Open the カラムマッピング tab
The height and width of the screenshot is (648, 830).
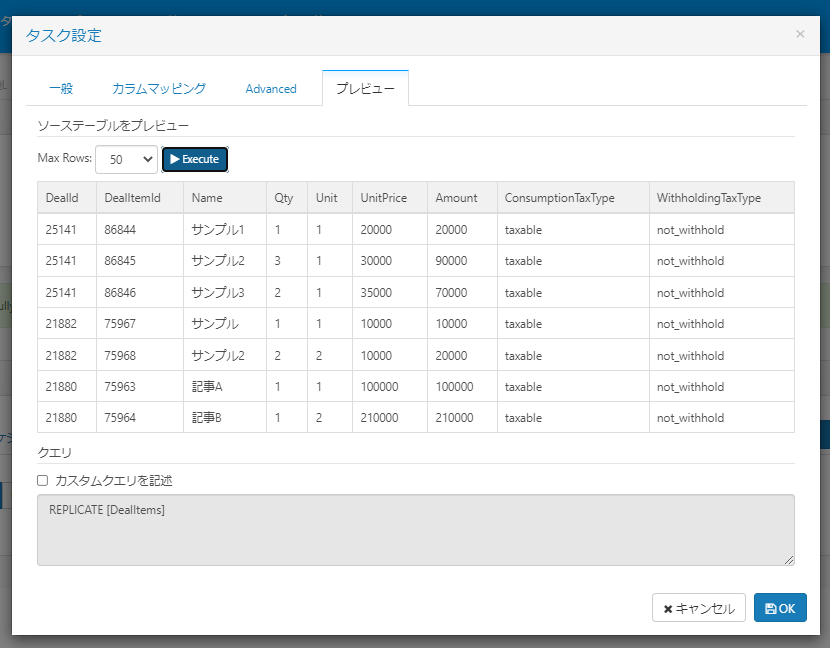click(159, 88)
